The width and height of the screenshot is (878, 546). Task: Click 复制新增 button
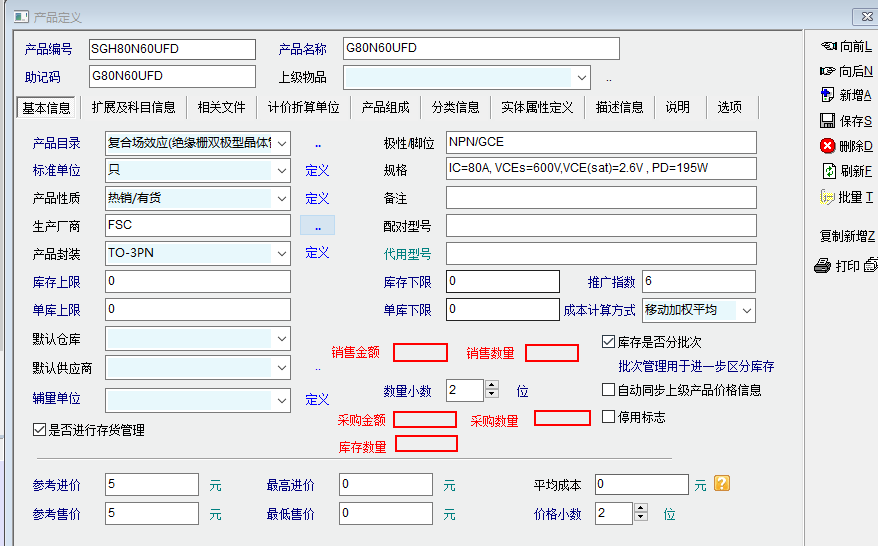846,236
